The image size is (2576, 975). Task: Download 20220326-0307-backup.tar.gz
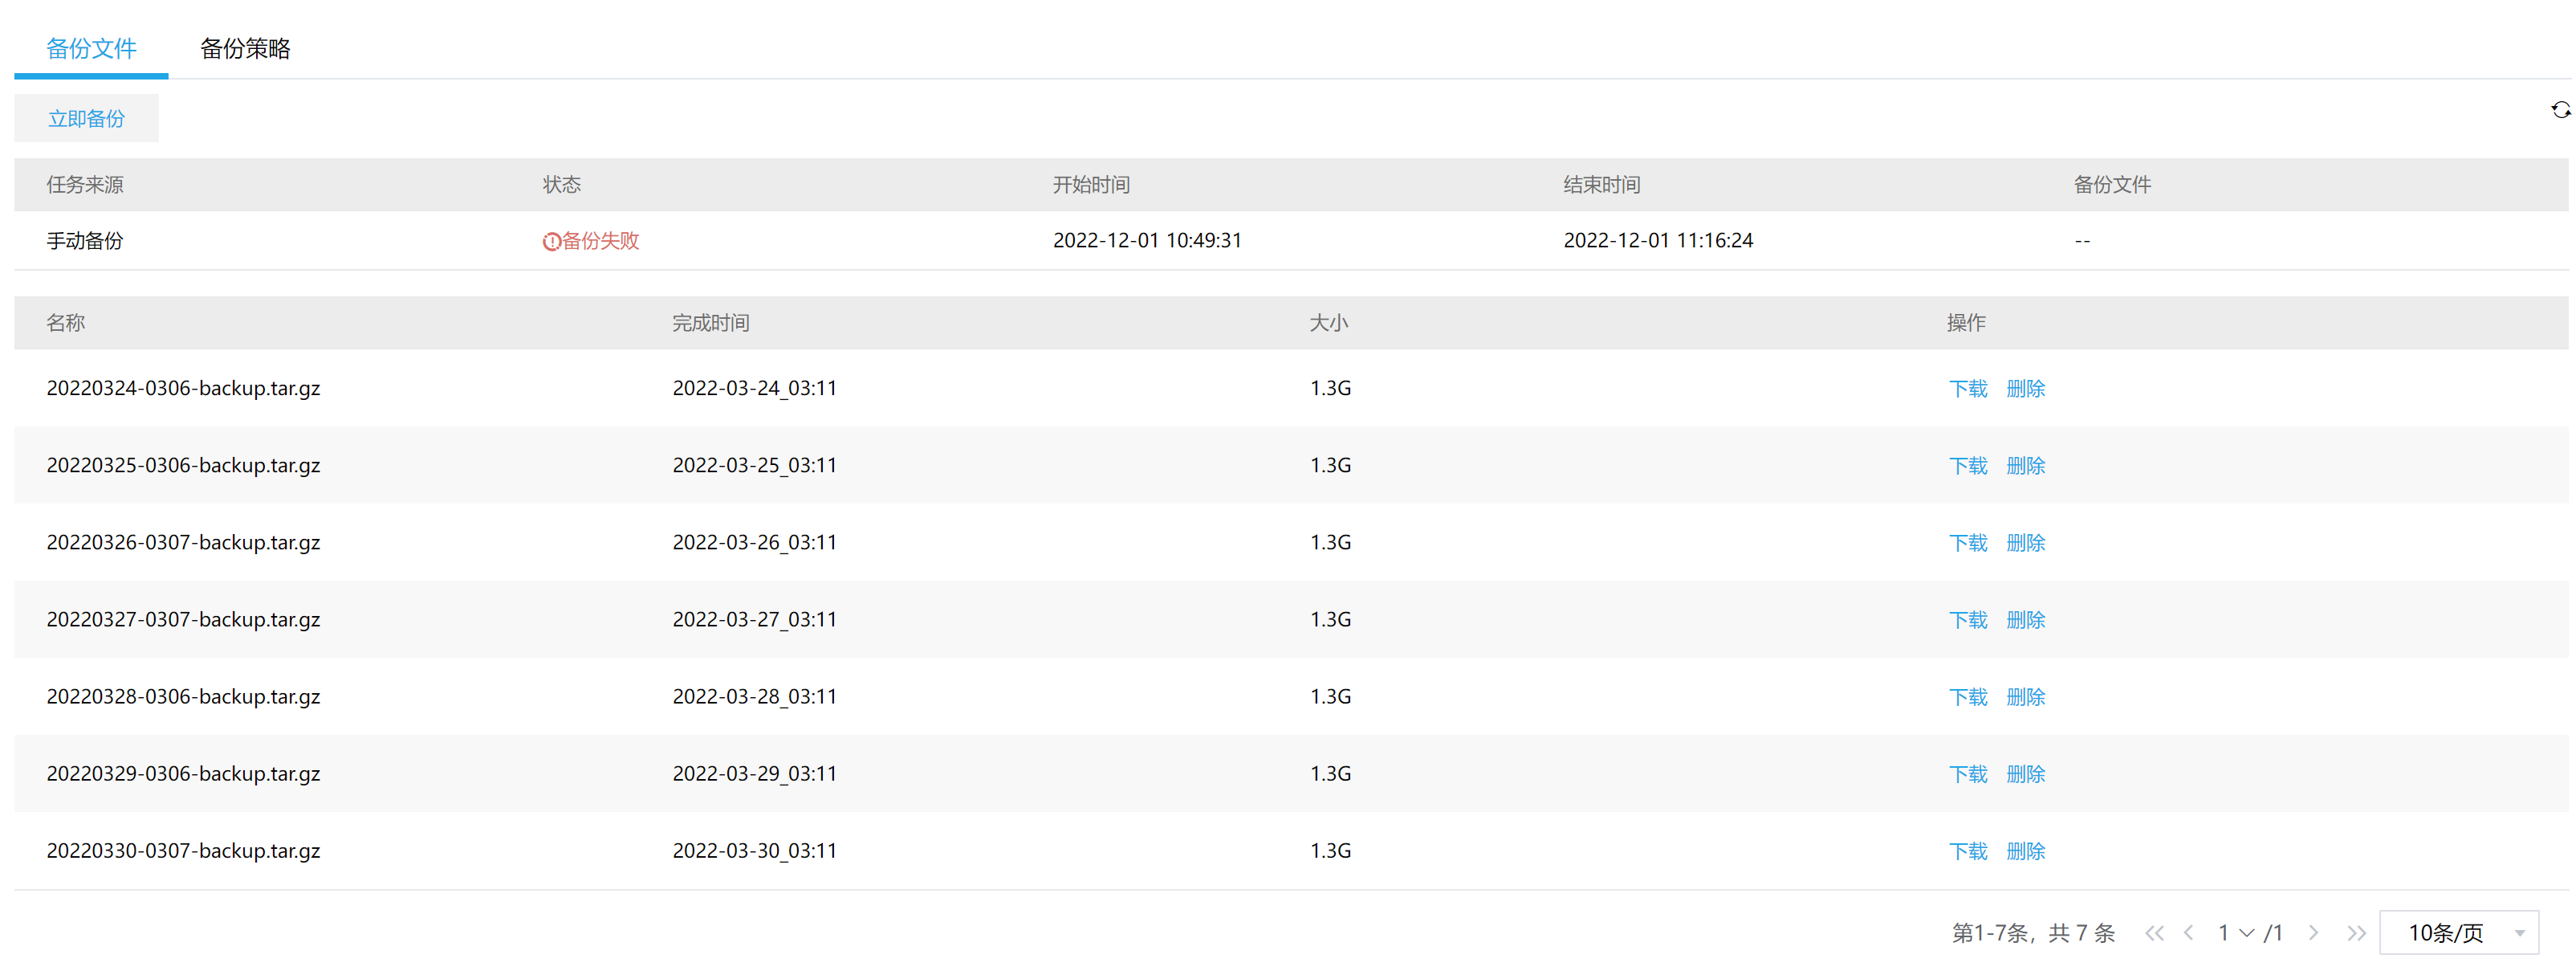click(1967, 543)
